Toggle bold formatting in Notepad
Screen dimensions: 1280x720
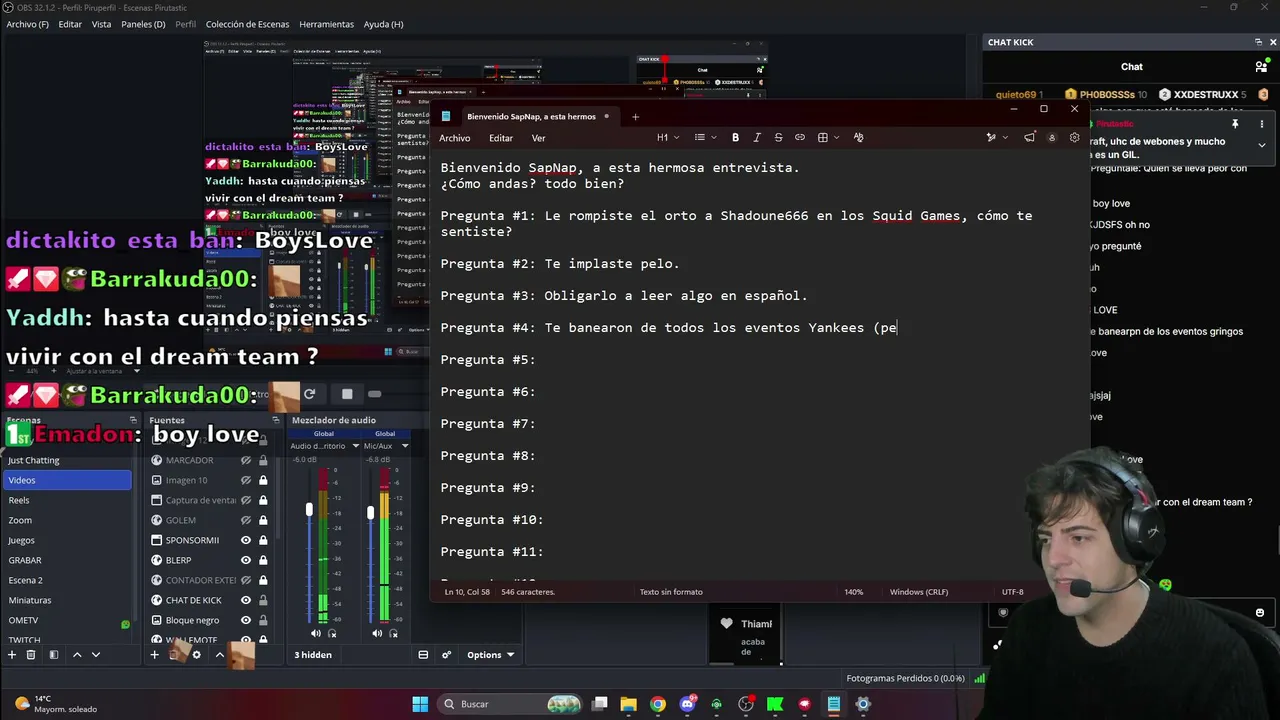[735, 137]
